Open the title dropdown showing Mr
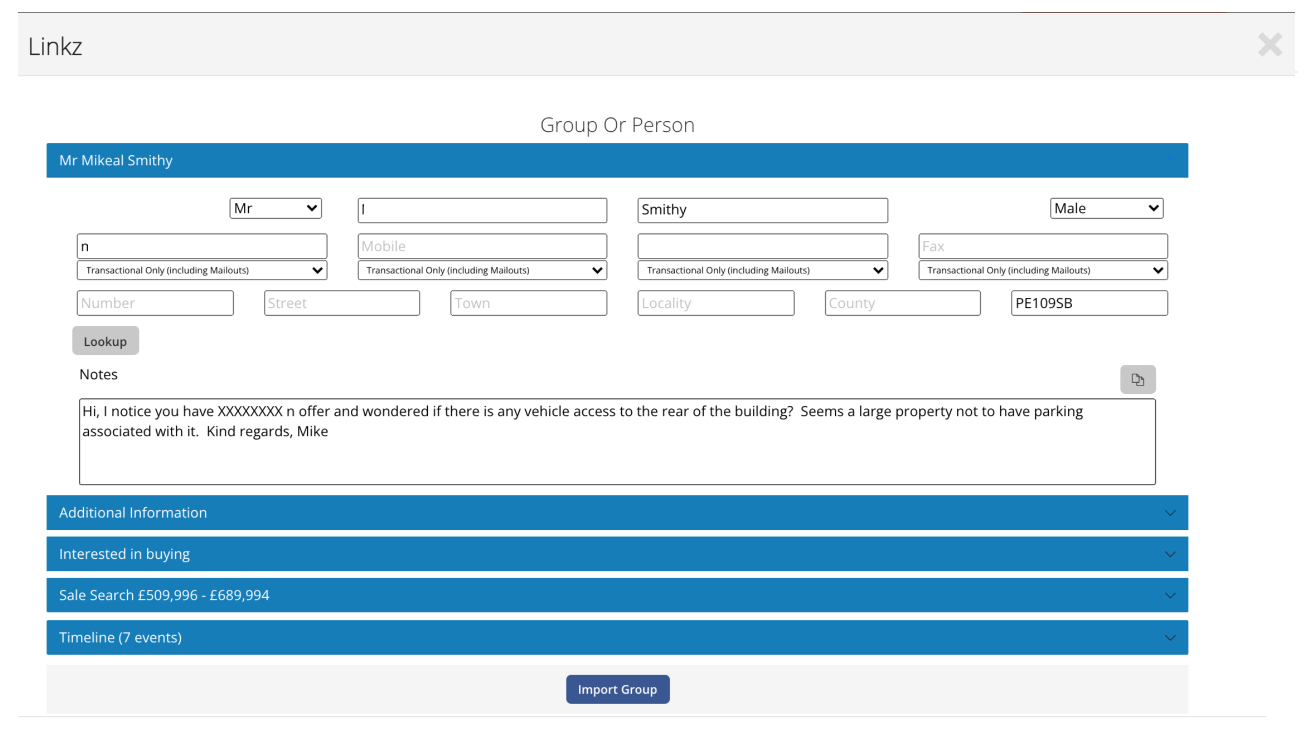 pyautogui.click(x=276, y=209)
